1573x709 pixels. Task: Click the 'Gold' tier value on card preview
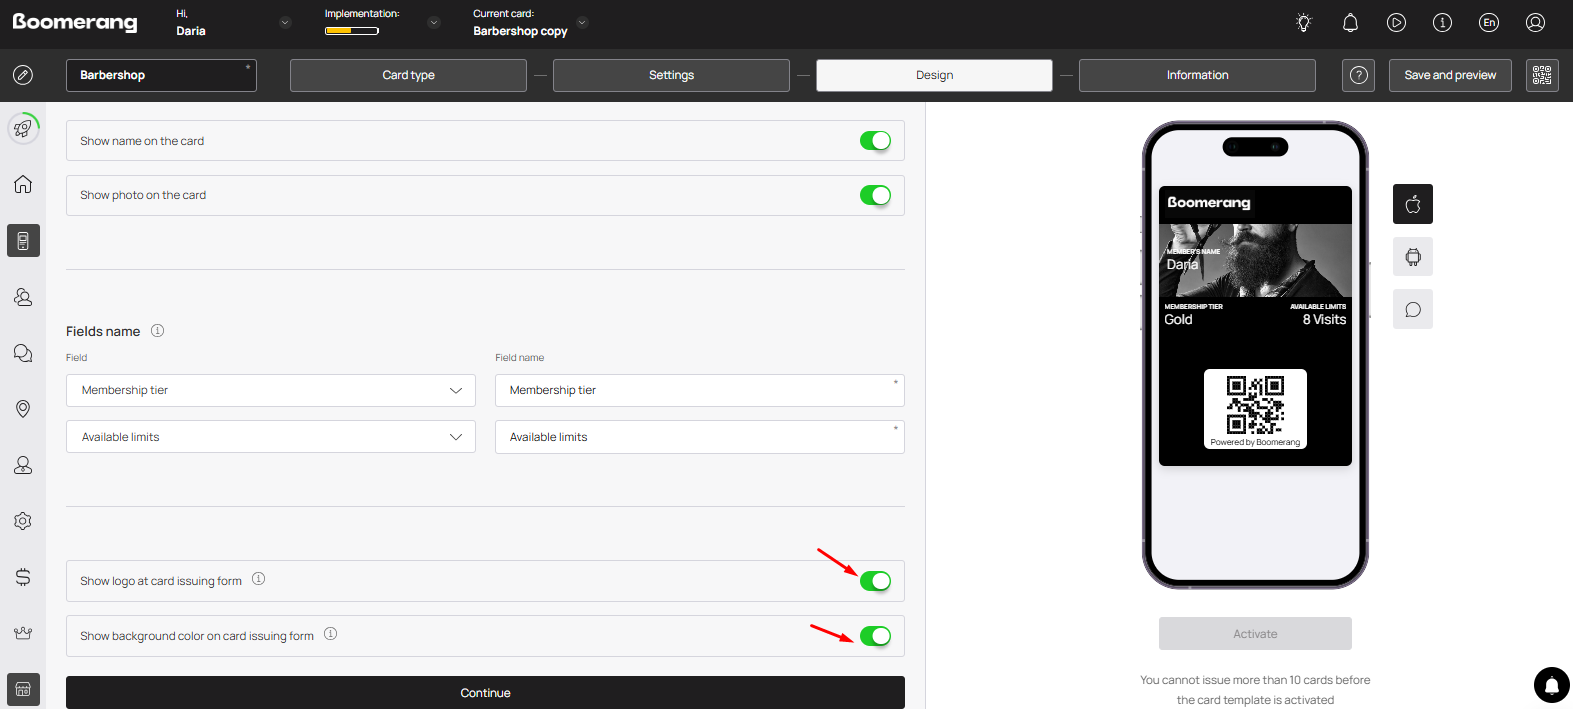(x=1178, y=320)
